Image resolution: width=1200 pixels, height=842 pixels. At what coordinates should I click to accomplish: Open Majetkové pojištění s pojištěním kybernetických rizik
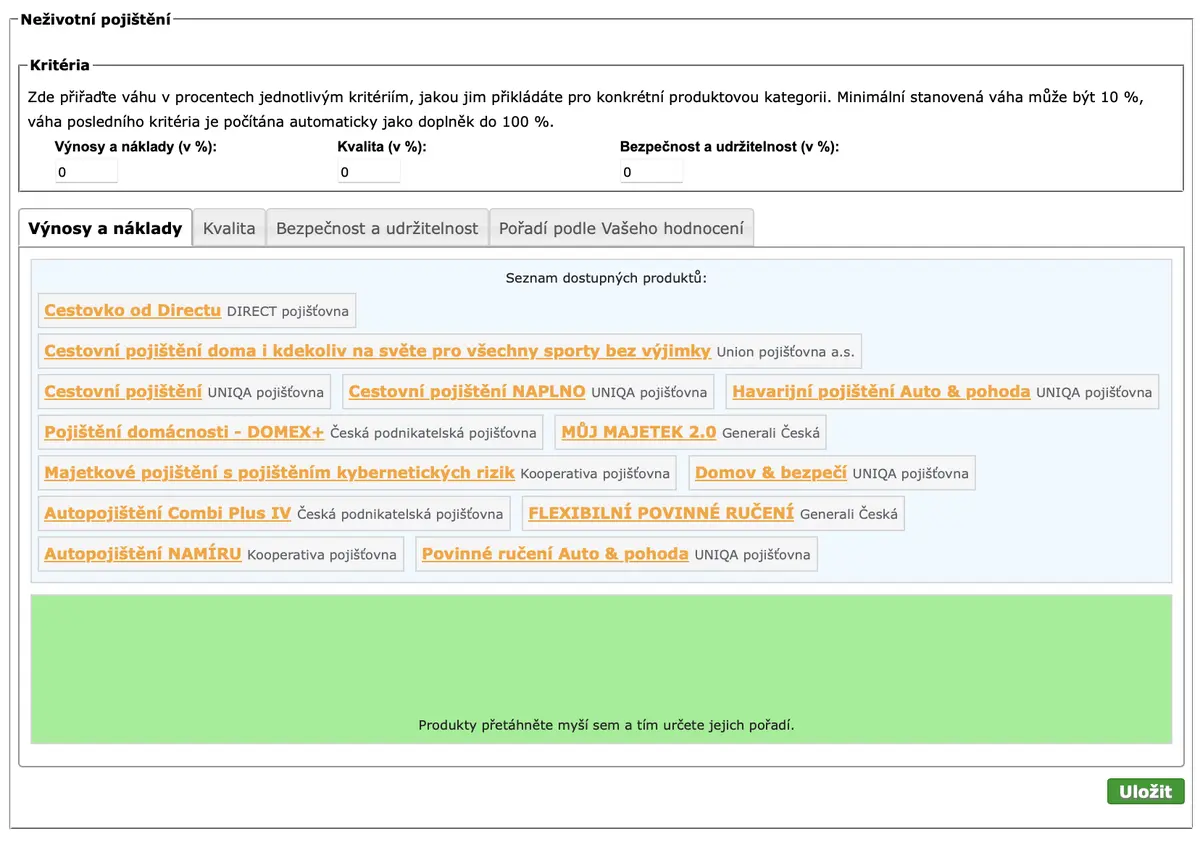tap(279, 473)
